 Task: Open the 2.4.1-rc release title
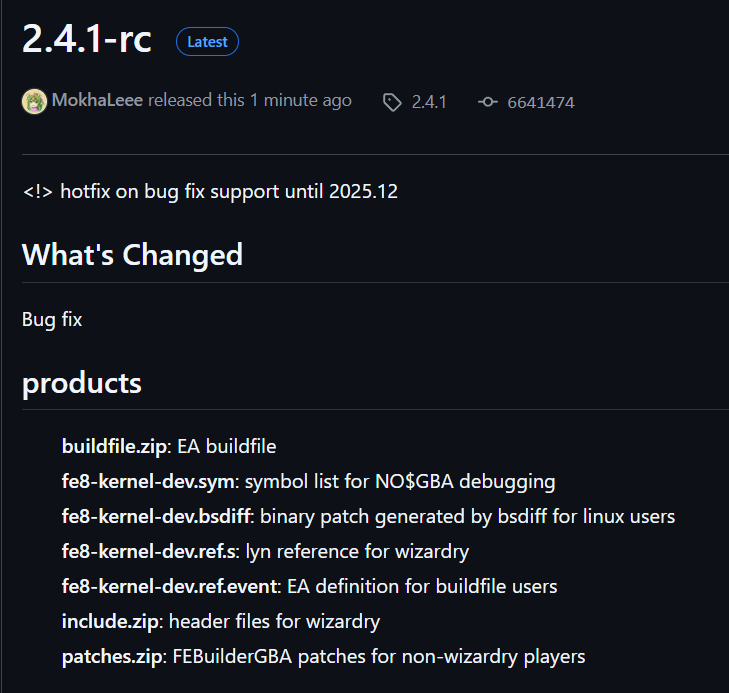(87, 39)
